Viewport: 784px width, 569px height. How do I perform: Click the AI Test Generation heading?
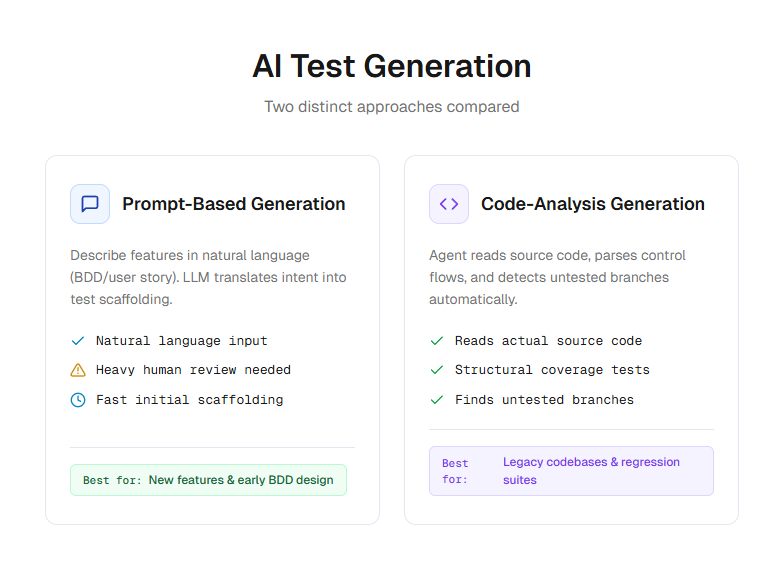(x=392, y=66)
